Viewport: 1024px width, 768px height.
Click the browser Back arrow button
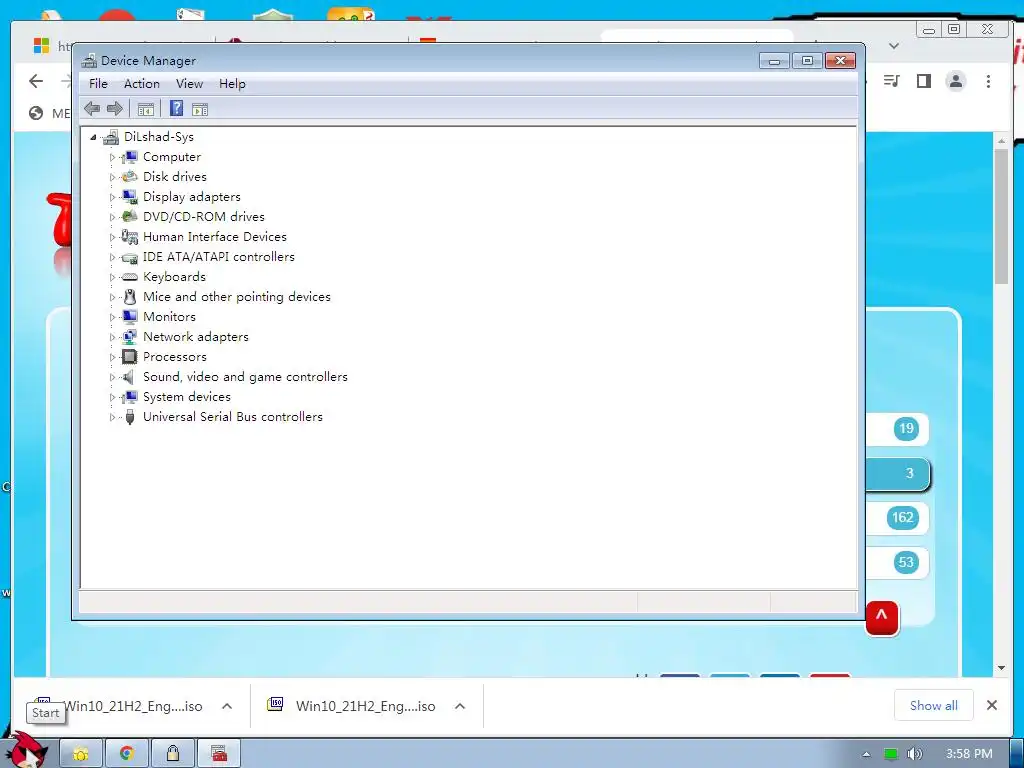36,81
